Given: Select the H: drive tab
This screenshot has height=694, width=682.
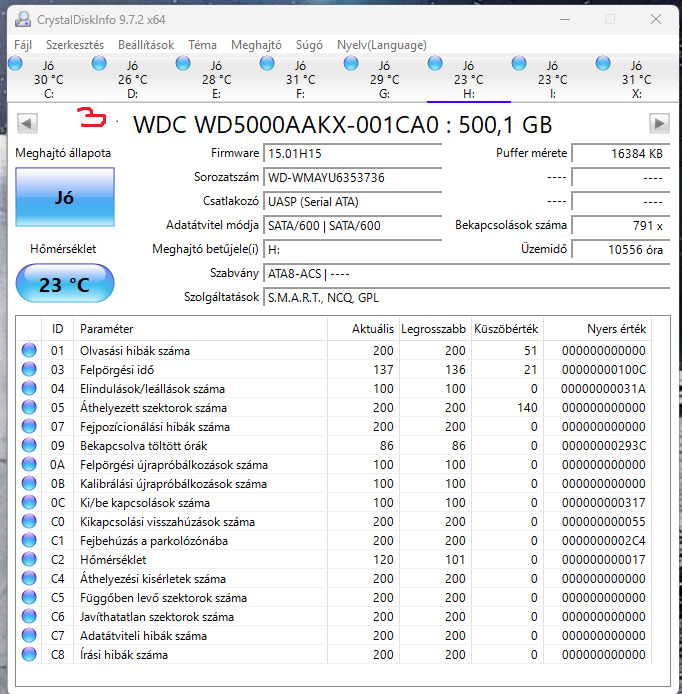Looking at the screenshot, I should point(469,79).
